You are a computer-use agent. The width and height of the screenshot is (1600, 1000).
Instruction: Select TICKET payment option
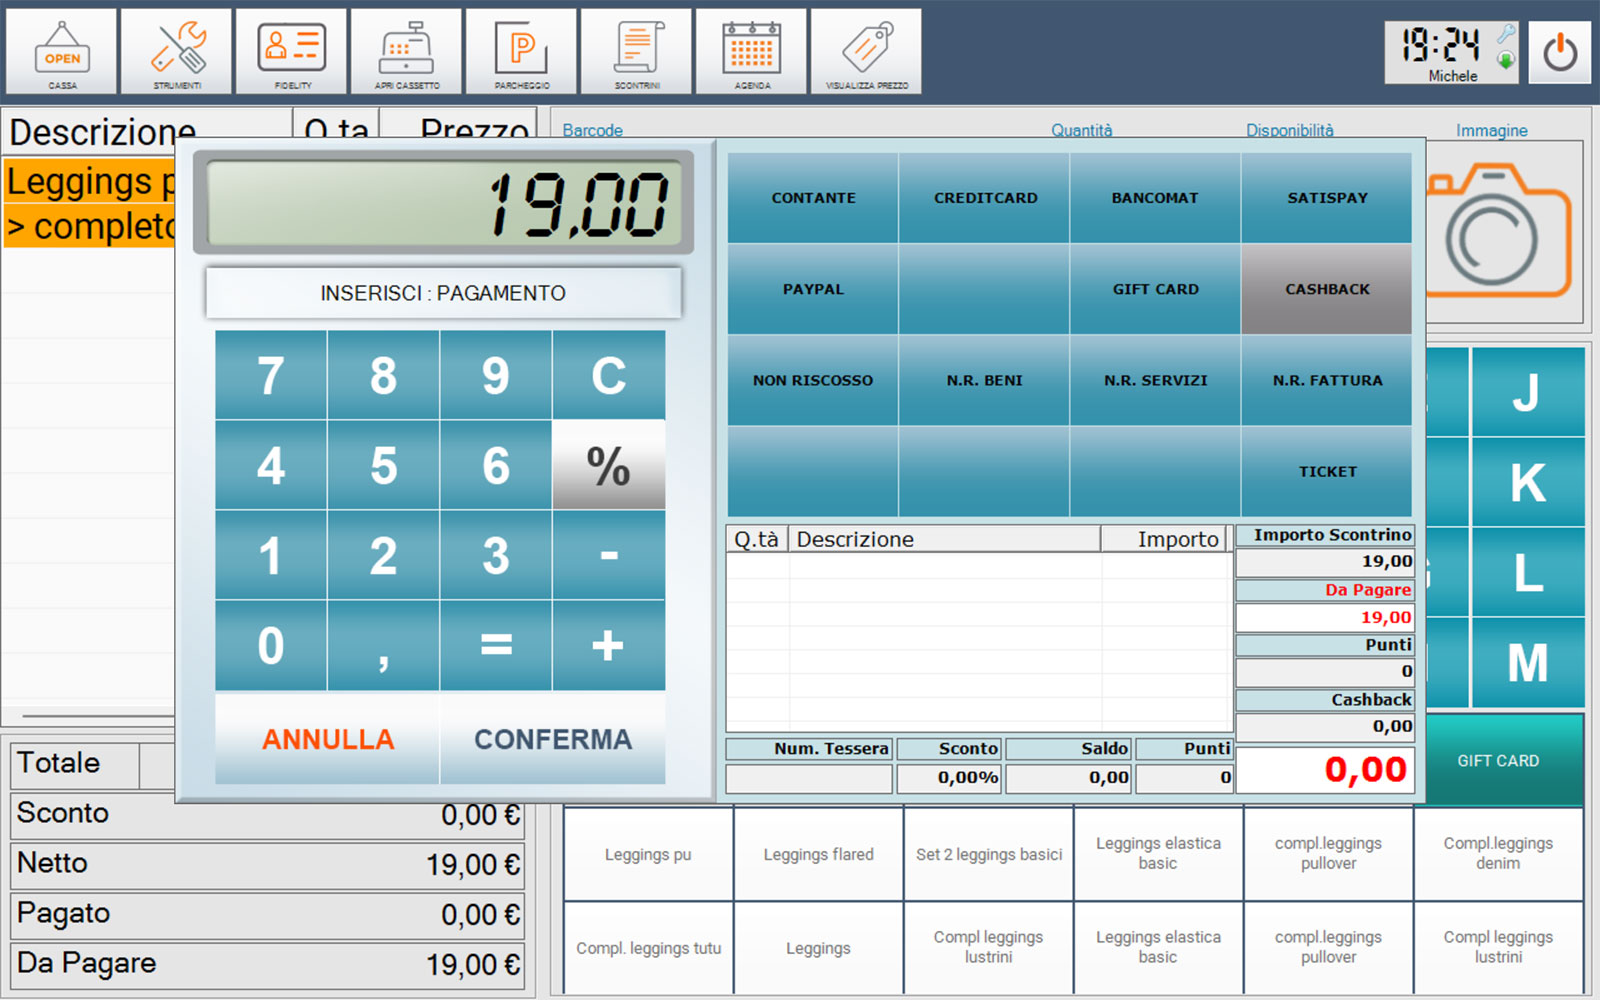point(1327,471)
